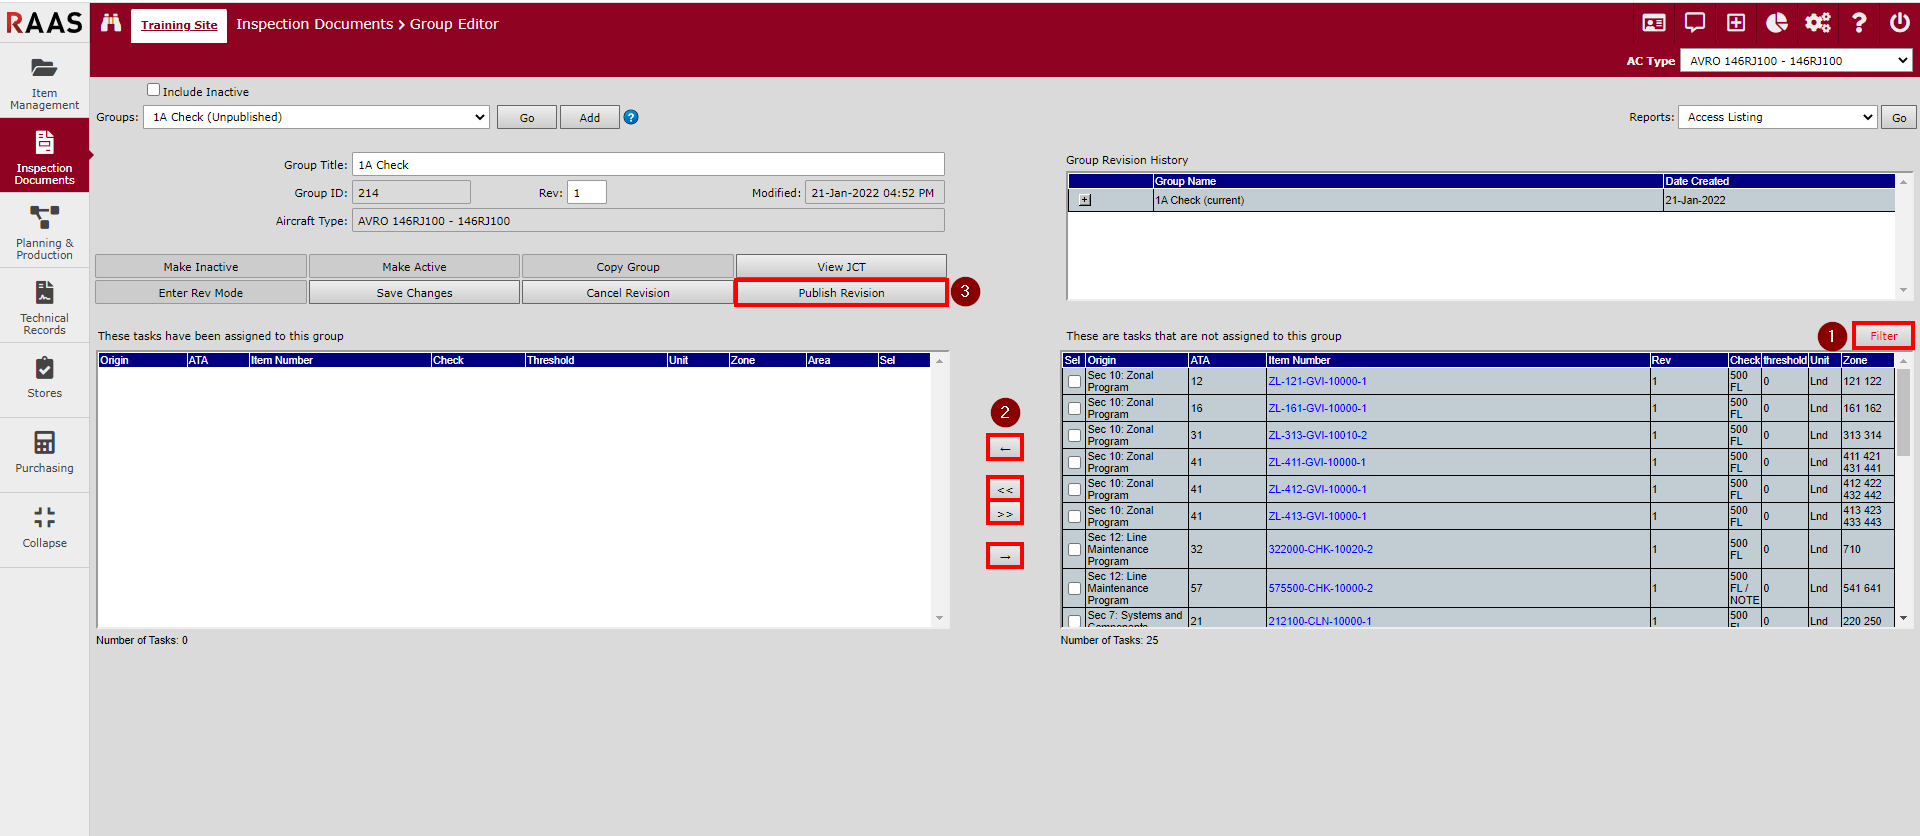Open the AC Type dropdown
The height and width of the screenshot is (836, 1920).
pos(1795,61)
